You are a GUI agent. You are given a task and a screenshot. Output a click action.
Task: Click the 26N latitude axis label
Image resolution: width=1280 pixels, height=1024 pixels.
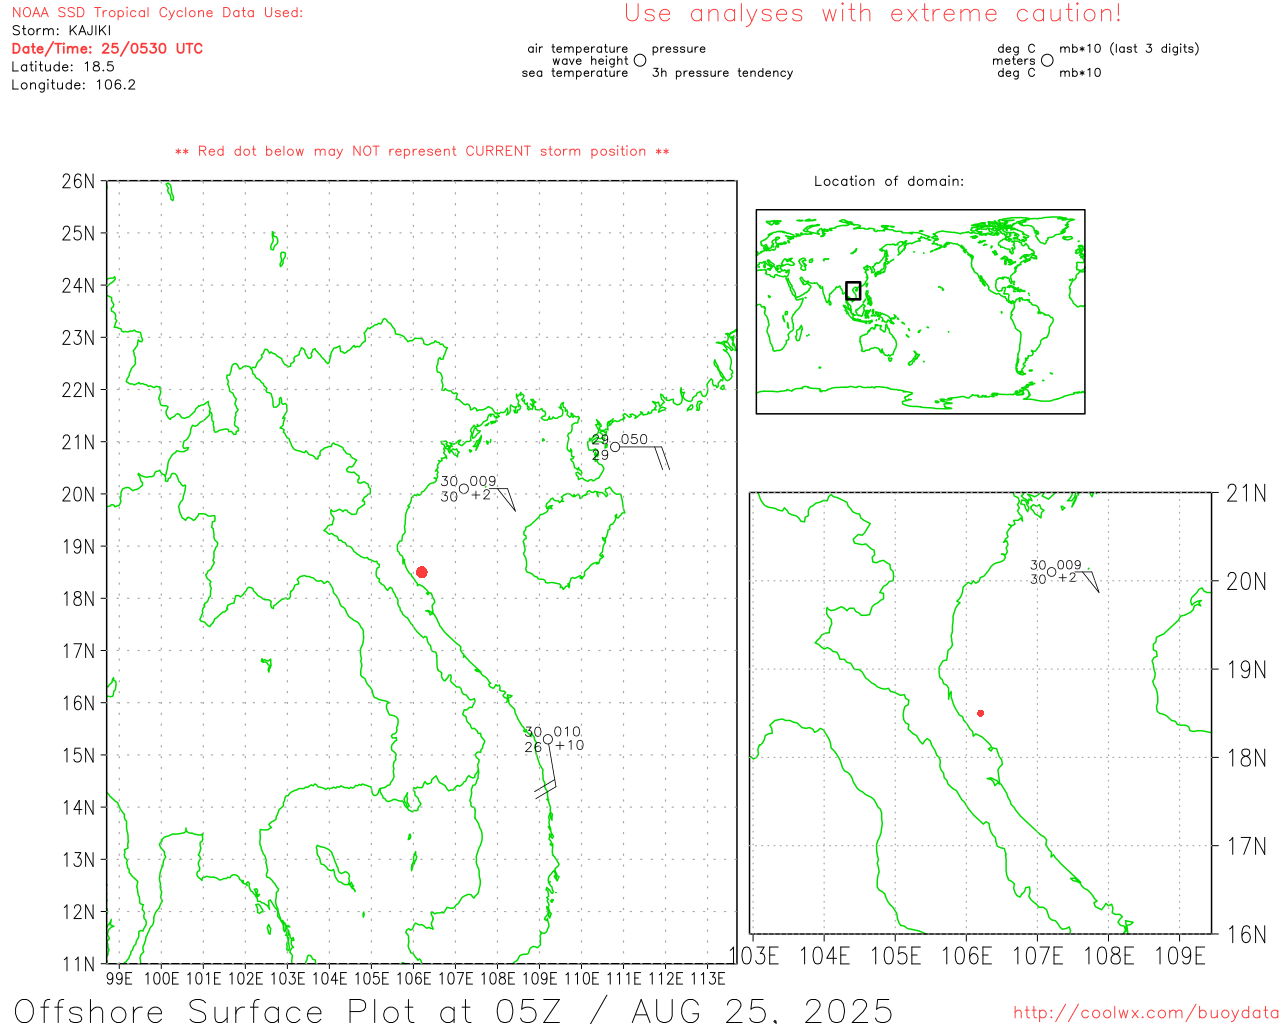pos(78,182)
